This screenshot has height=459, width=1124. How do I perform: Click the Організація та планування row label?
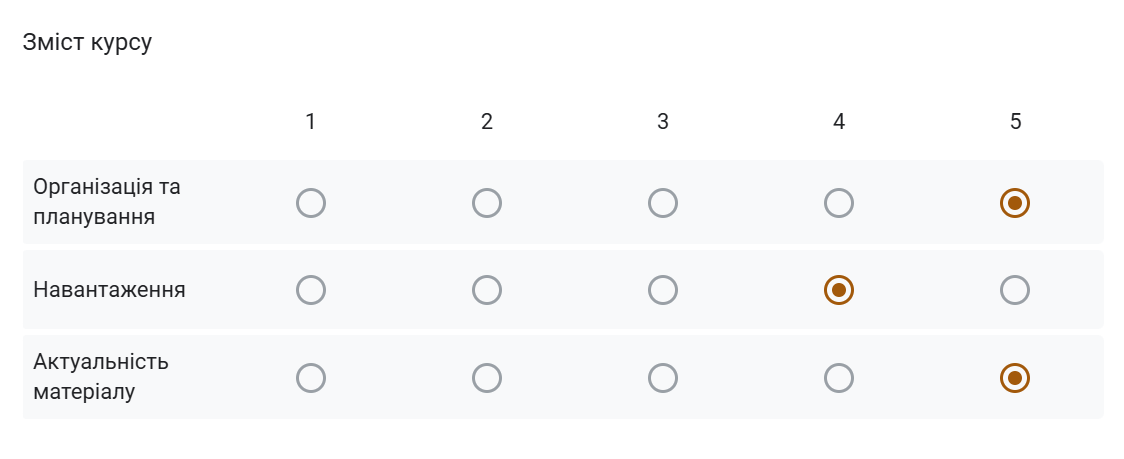107,202
